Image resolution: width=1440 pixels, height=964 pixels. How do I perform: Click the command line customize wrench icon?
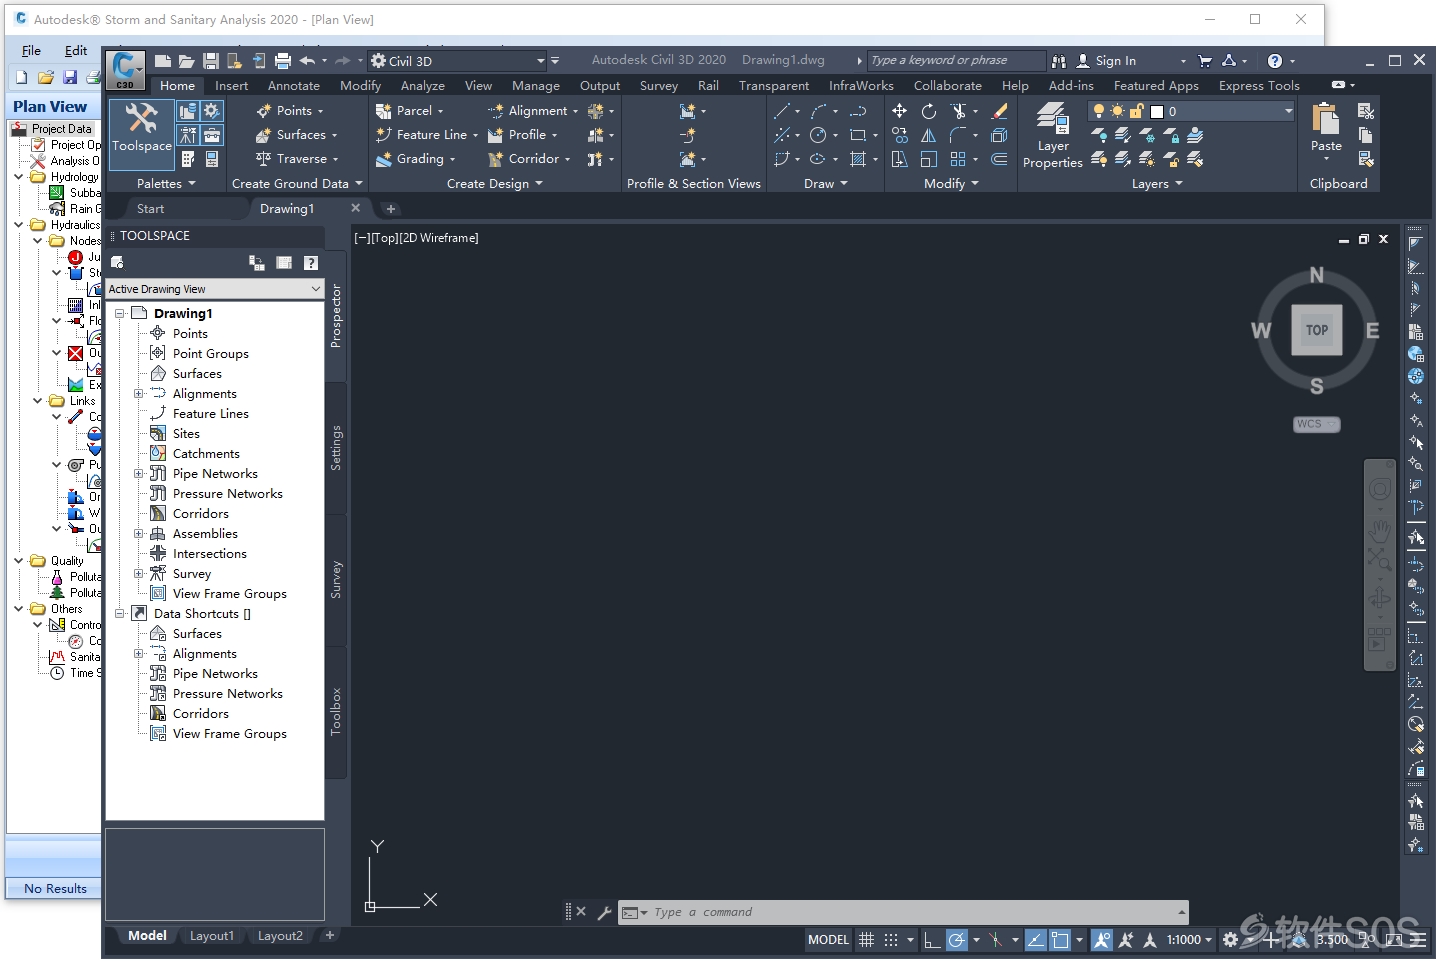[604, 912]
